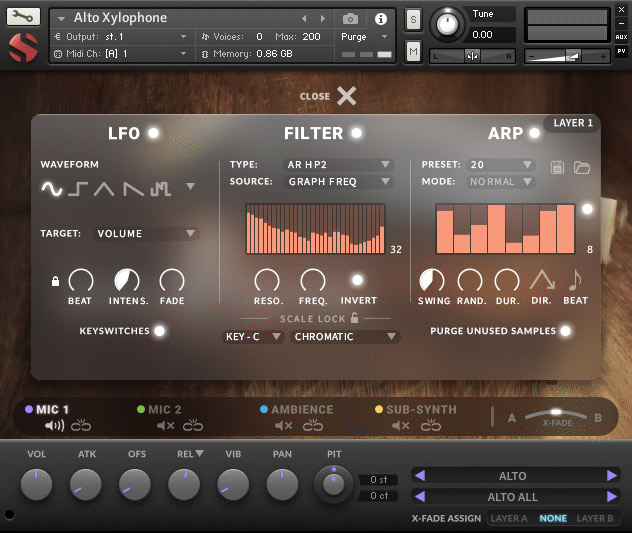Select the square LFO waveform
Screen dimensions: 632x533
78,189
